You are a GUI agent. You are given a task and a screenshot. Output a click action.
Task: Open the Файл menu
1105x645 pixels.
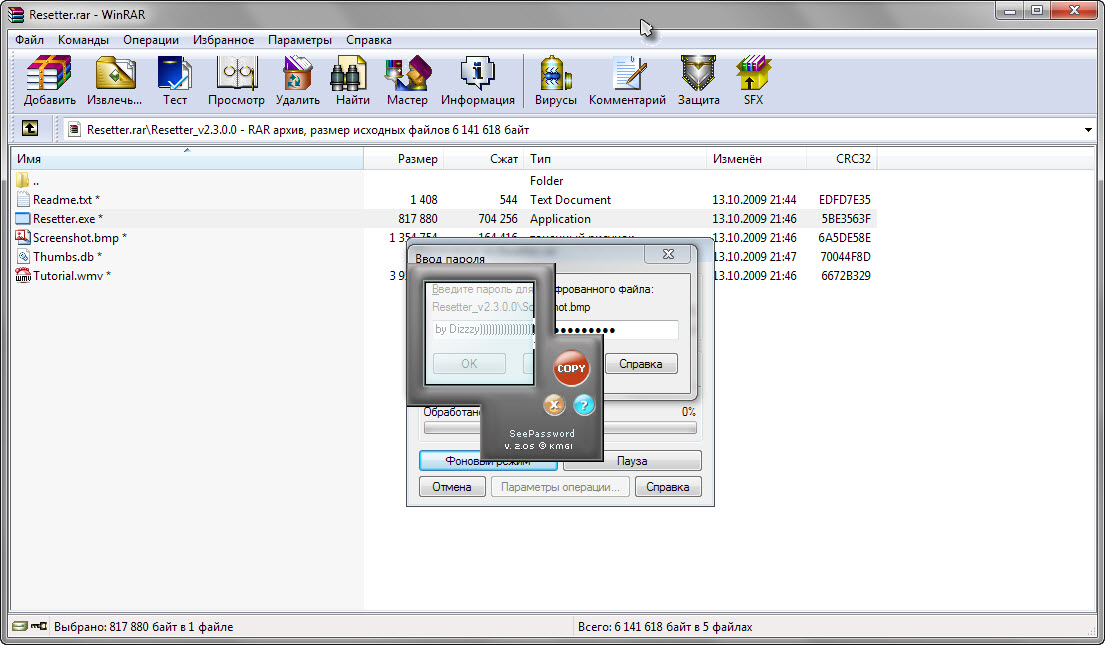pyautogui.click(x=30, y=40)
